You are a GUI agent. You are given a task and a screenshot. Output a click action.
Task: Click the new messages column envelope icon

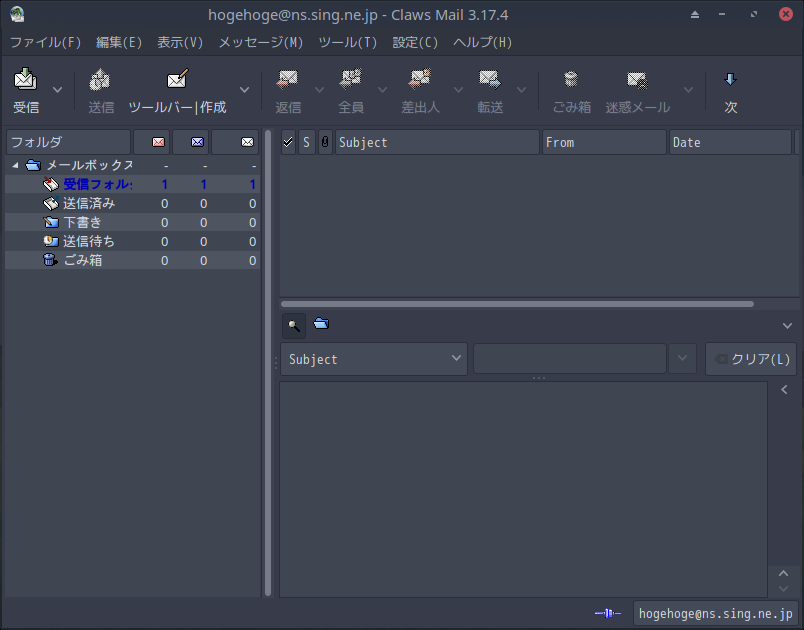click(x=158, y=142)
